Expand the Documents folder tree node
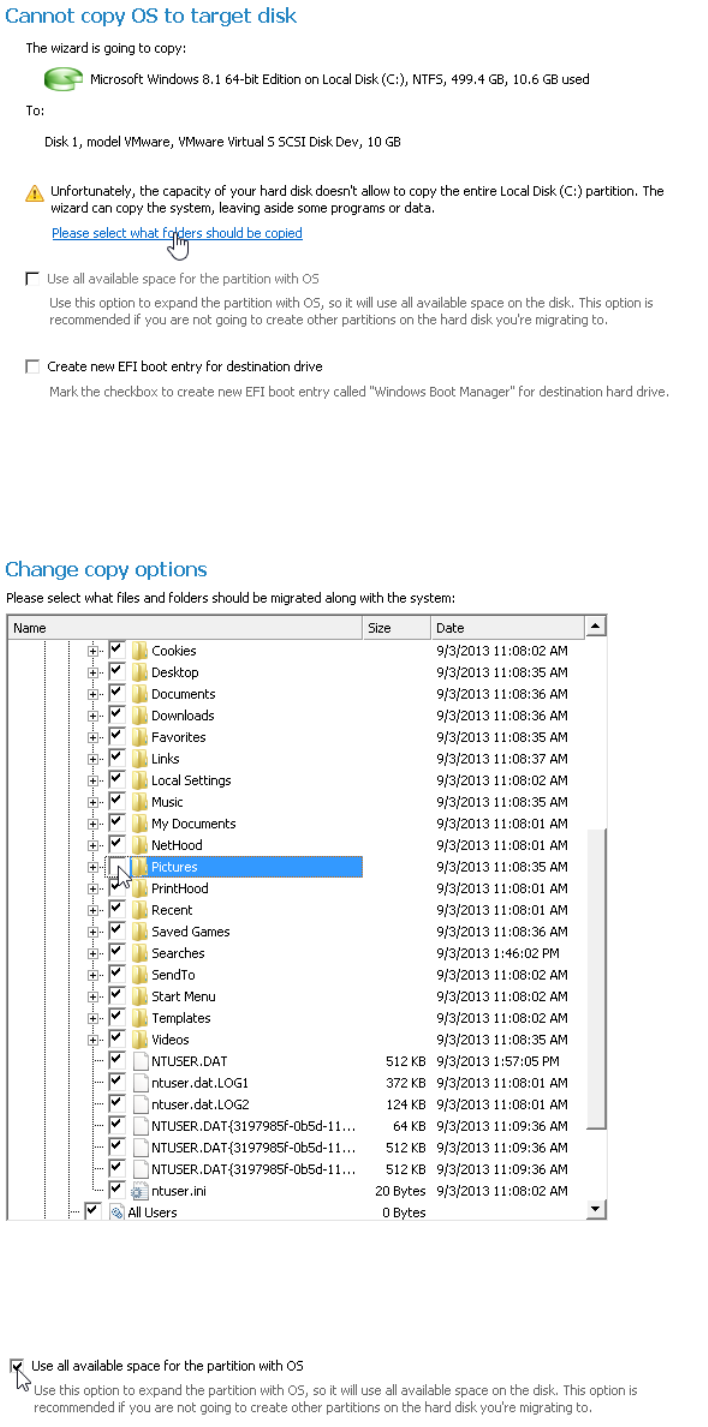This screenshot has height=1427, width=708. (93, 694)
